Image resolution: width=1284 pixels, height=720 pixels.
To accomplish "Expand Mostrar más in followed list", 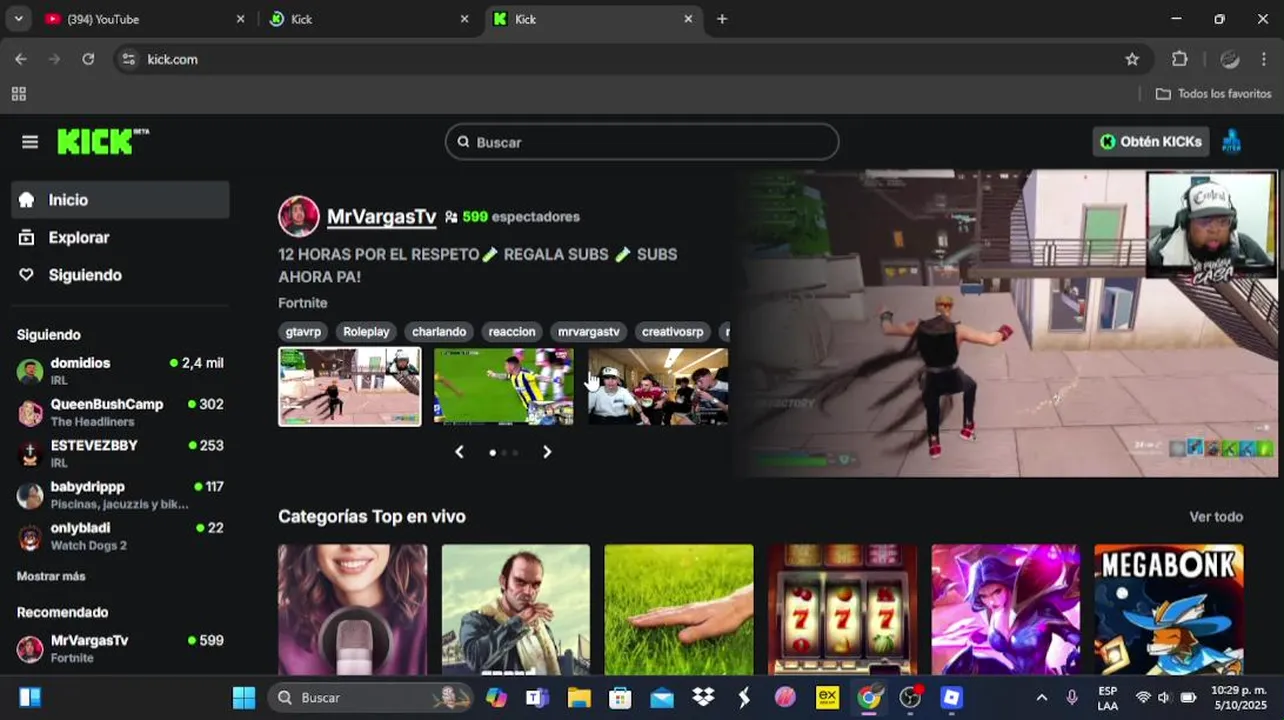I will [51, 576].
